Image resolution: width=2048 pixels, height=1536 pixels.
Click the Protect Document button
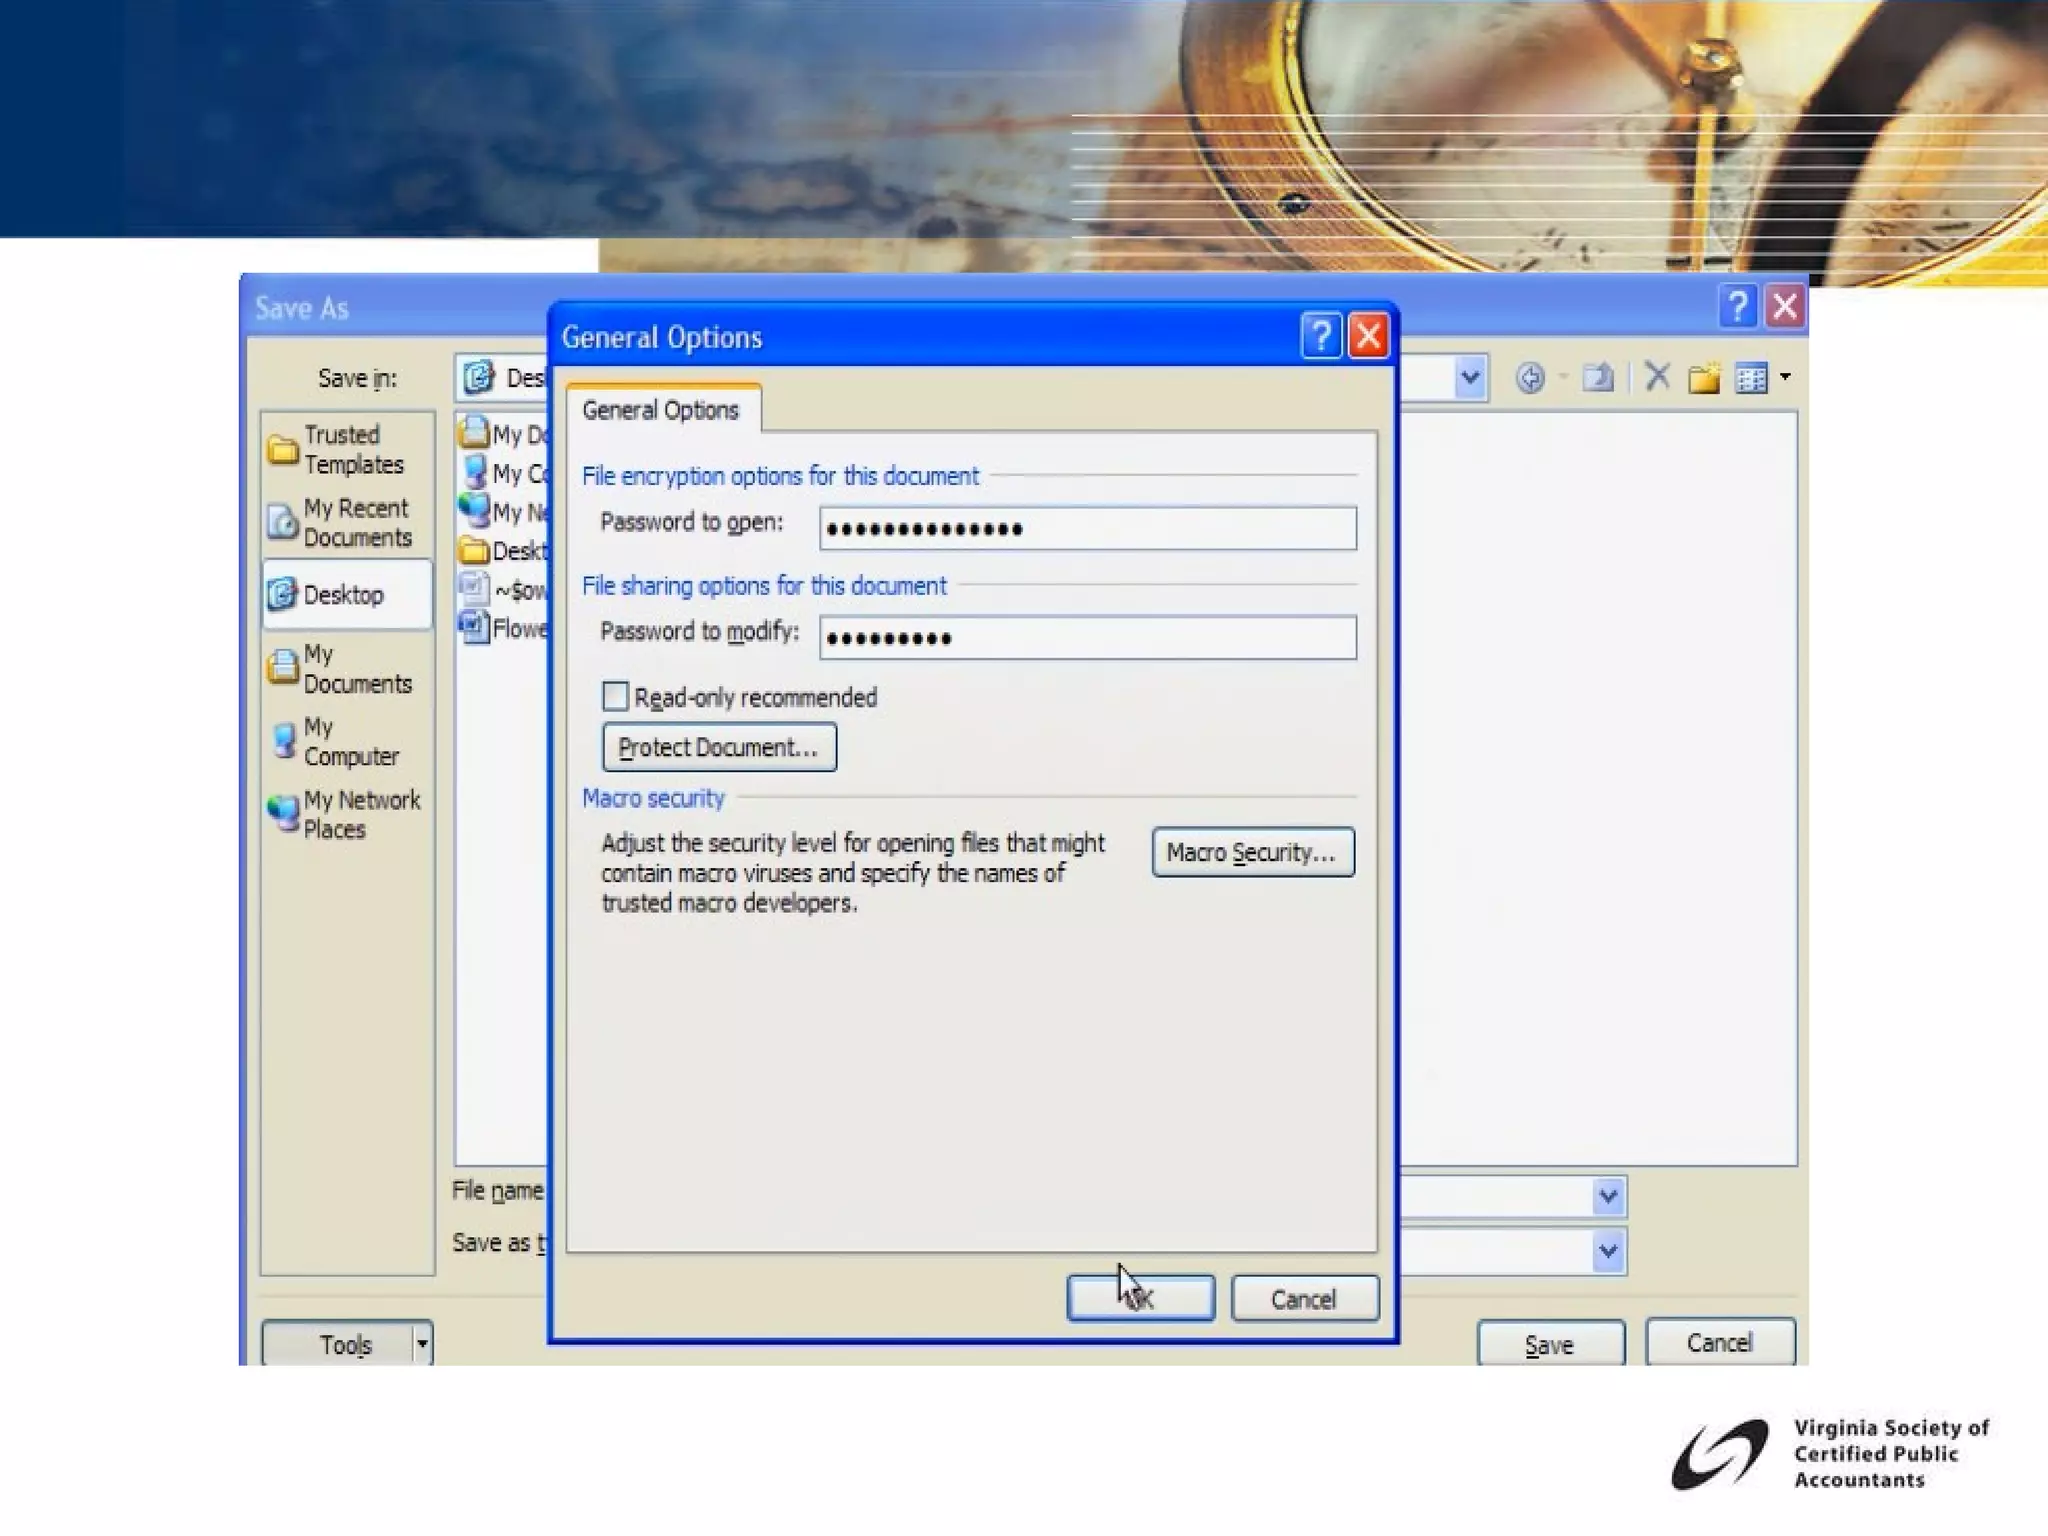click(x=719, y=747)
